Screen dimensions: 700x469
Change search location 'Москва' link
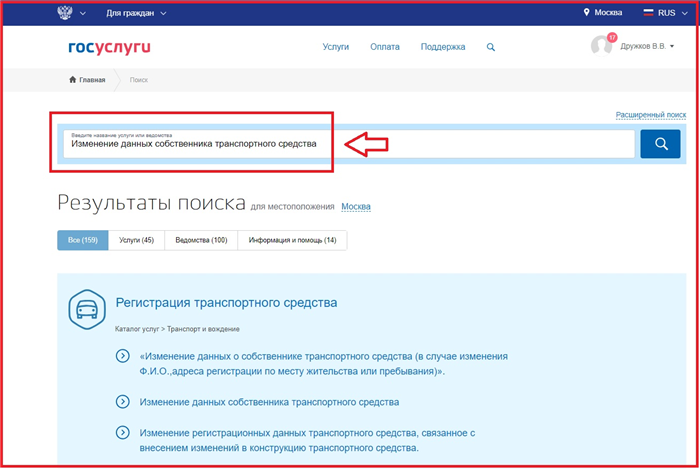click(356, 207)
